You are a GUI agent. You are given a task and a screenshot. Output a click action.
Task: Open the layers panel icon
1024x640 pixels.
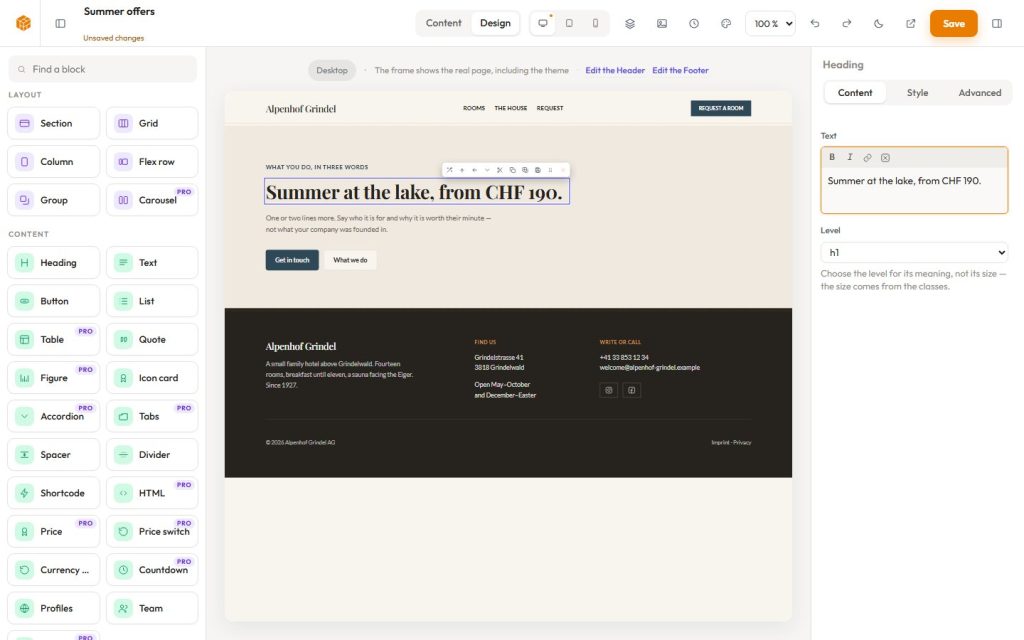click(x=630, y=24)
